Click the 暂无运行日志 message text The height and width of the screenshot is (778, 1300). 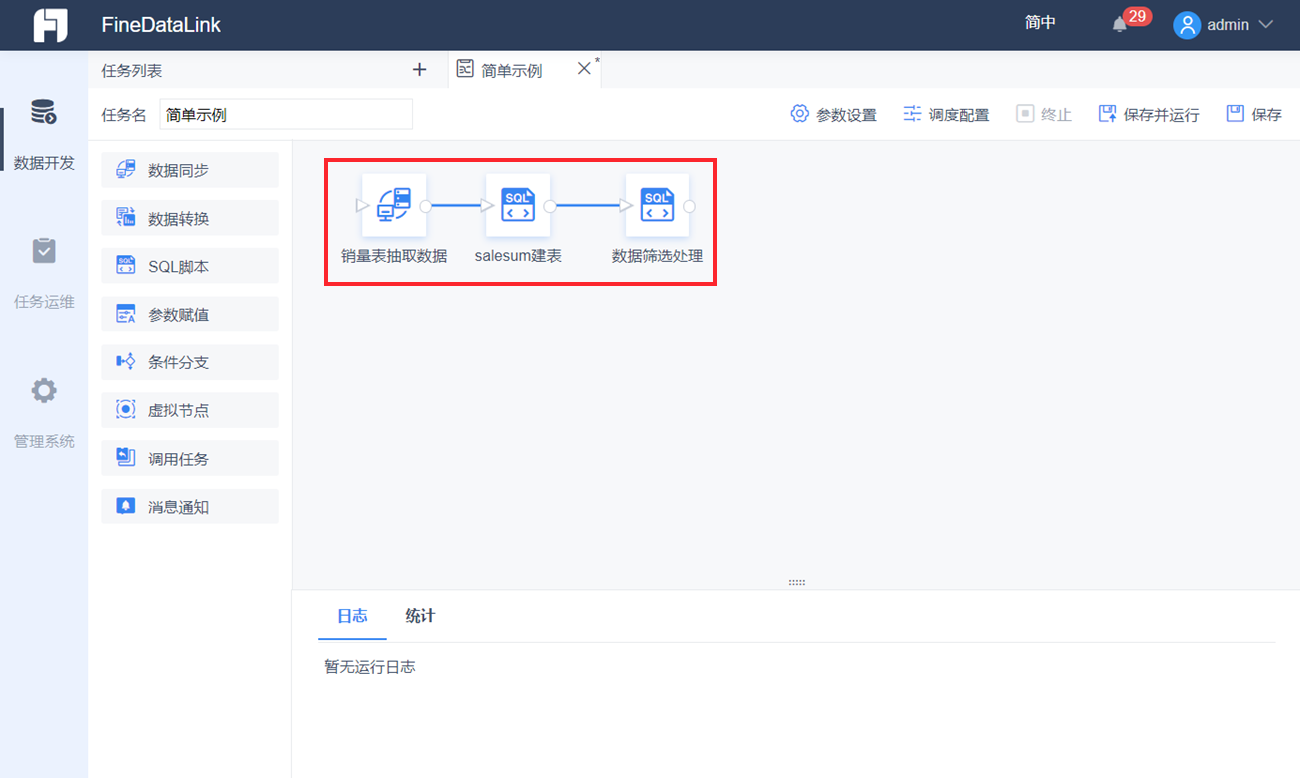pos(370,667)
